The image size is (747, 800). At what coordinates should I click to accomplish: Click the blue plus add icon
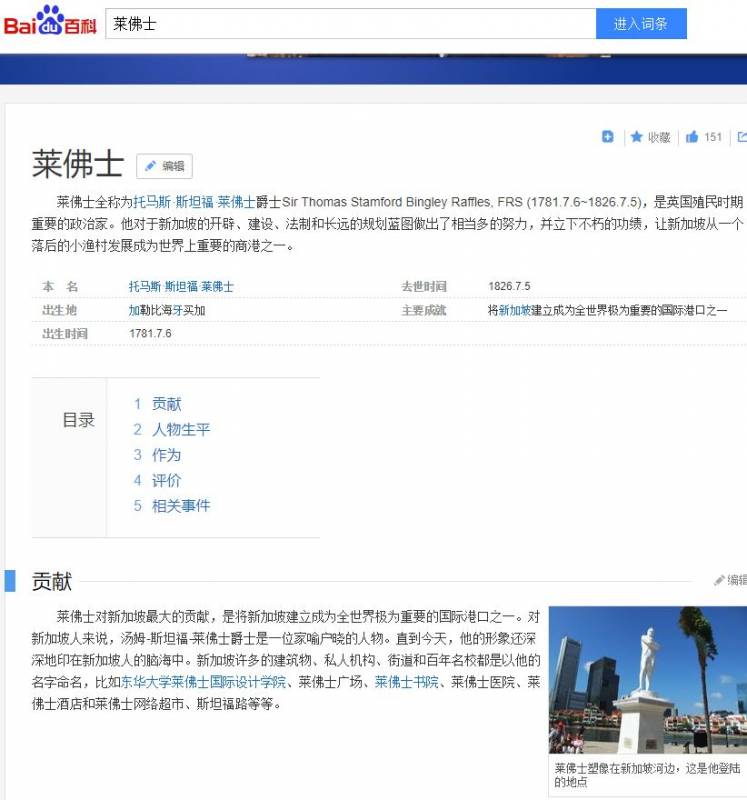(607, 137)
